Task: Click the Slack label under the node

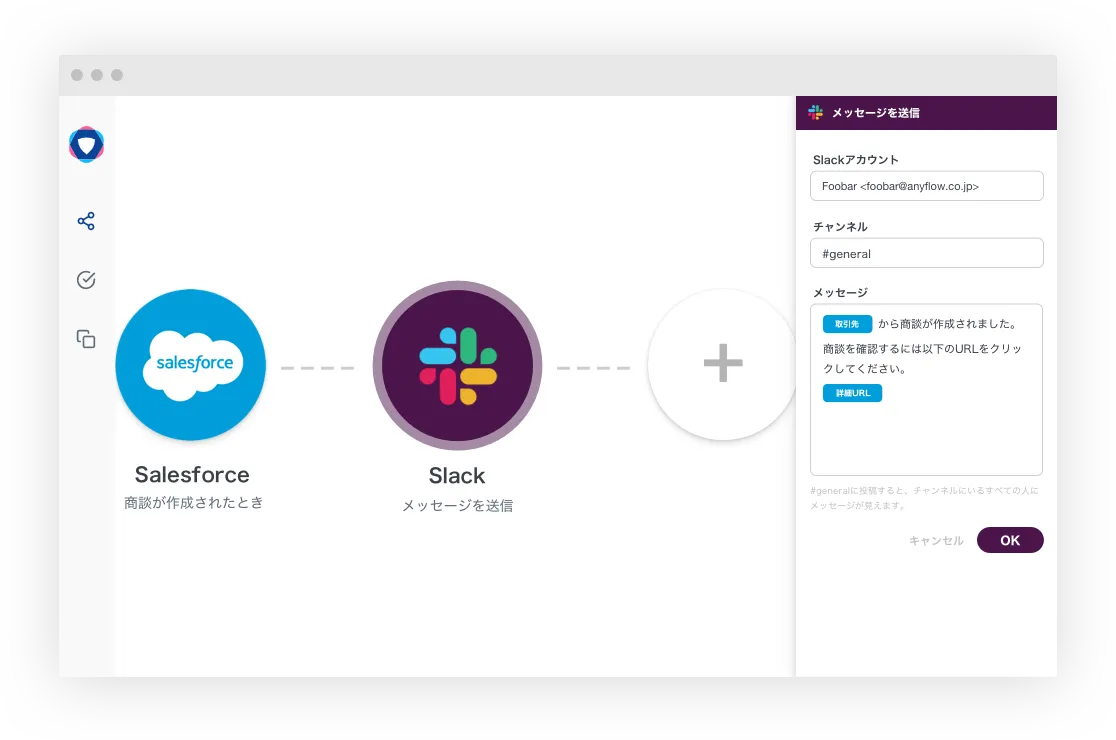Action: [x=457, y=476]
